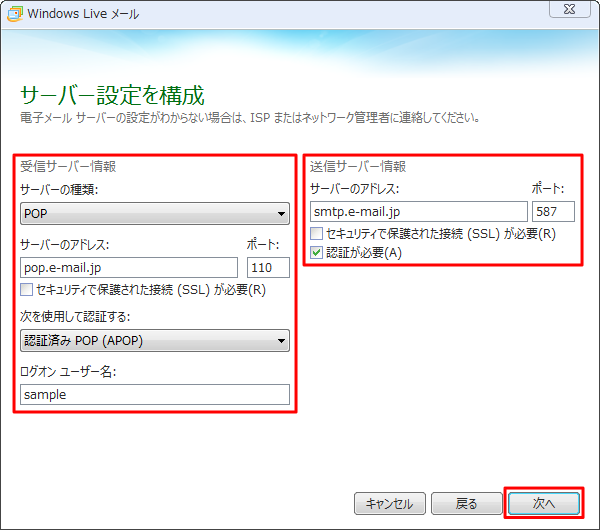Click outgoing server address field smtp.e-mail.jp
The width and height of the screenshot is (600, 530).
point(419,212)
